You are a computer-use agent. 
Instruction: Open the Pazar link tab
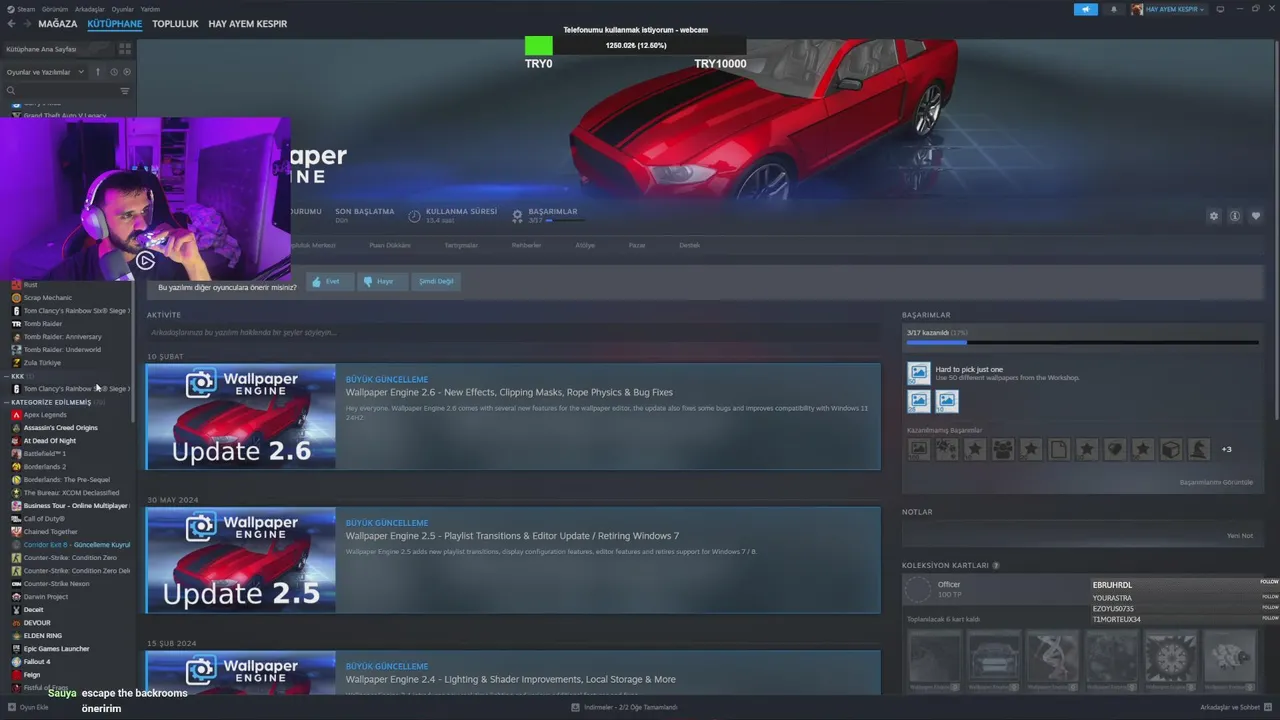click(x=637, y=245)
